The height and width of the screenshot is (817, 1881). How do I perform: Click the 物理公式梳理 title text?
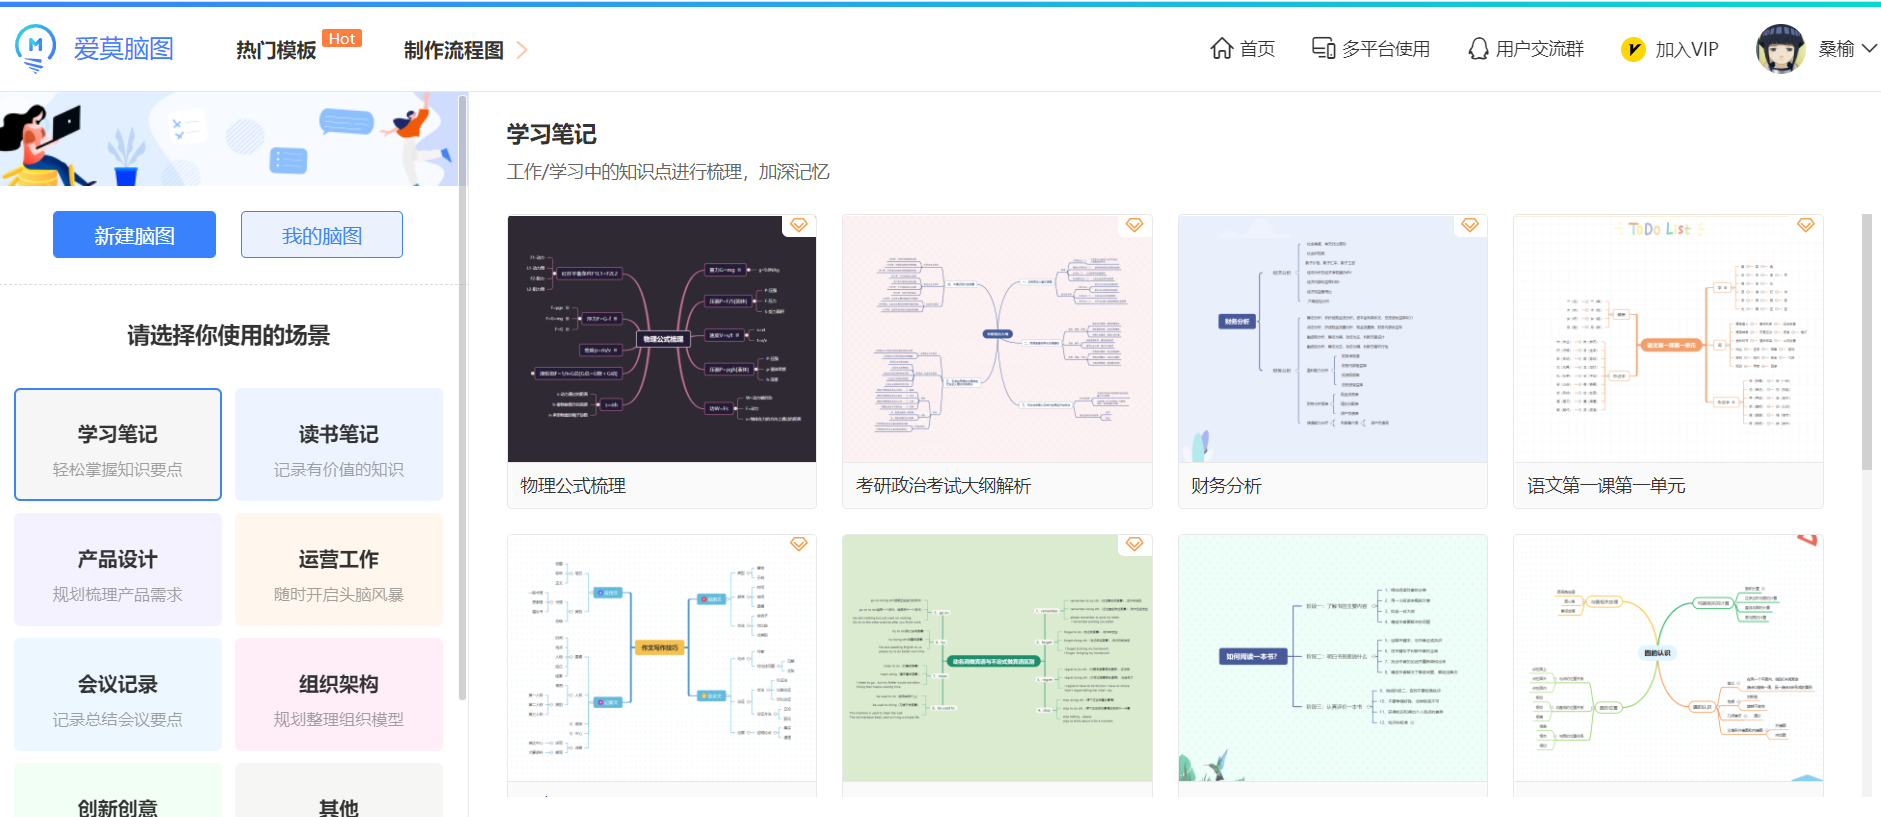[x=573, y=486]
